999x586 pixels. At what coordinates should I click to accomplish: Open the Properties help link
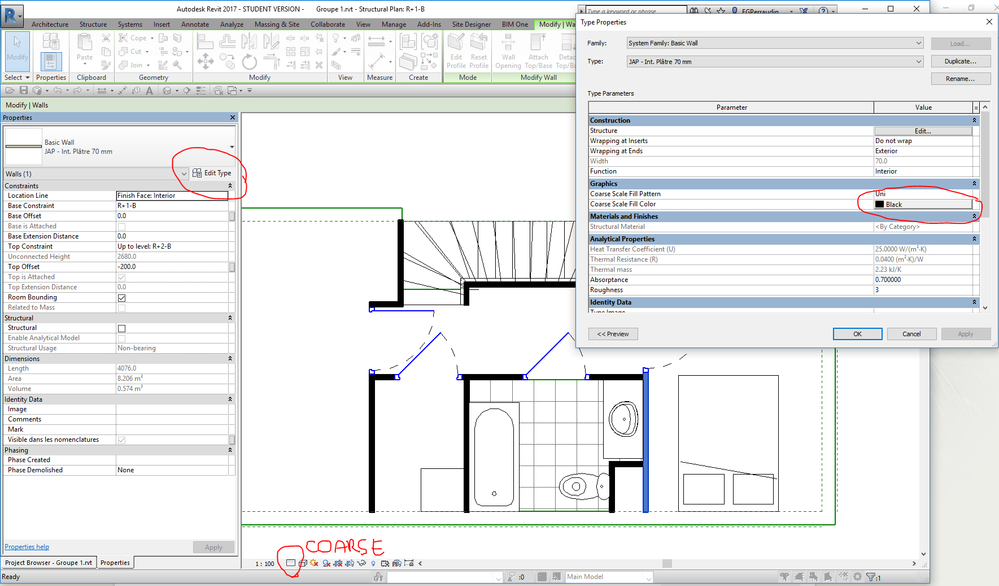pos(27,547)
